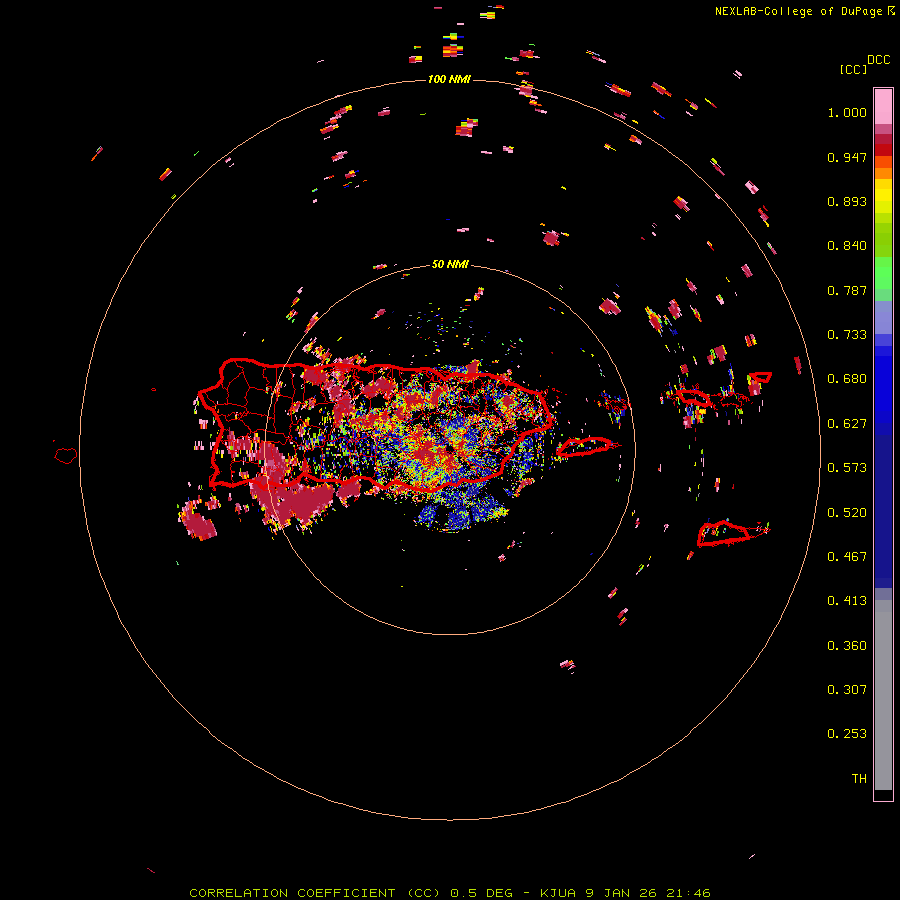900x900 pixels.
Task: Click the 0.733 scale value
Action: pos(847,335)
